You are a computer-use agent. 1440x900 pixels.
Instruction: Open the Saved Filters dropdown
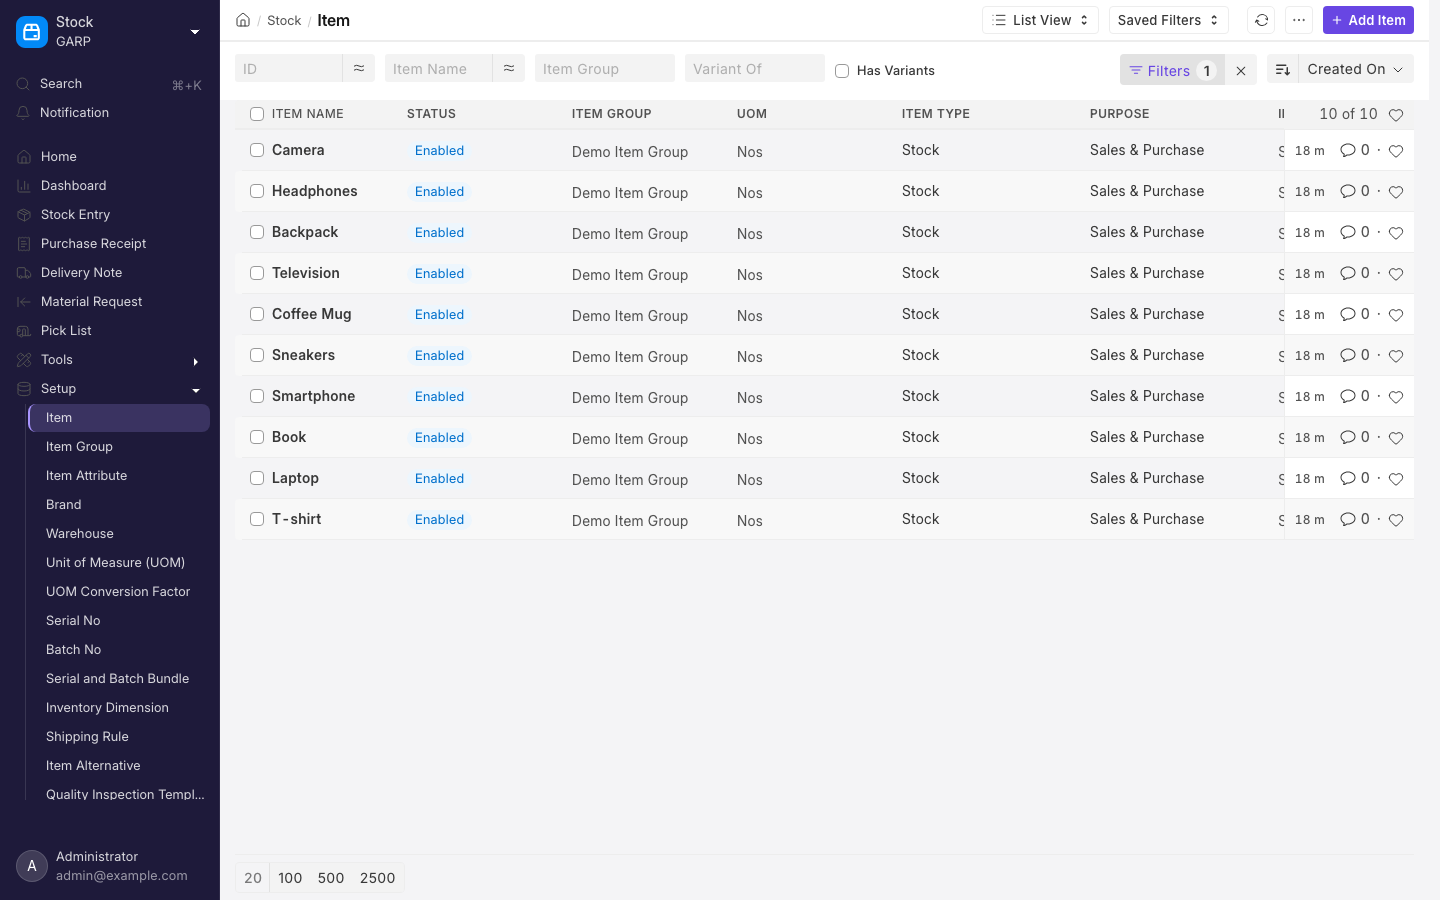coord(1169,20)
